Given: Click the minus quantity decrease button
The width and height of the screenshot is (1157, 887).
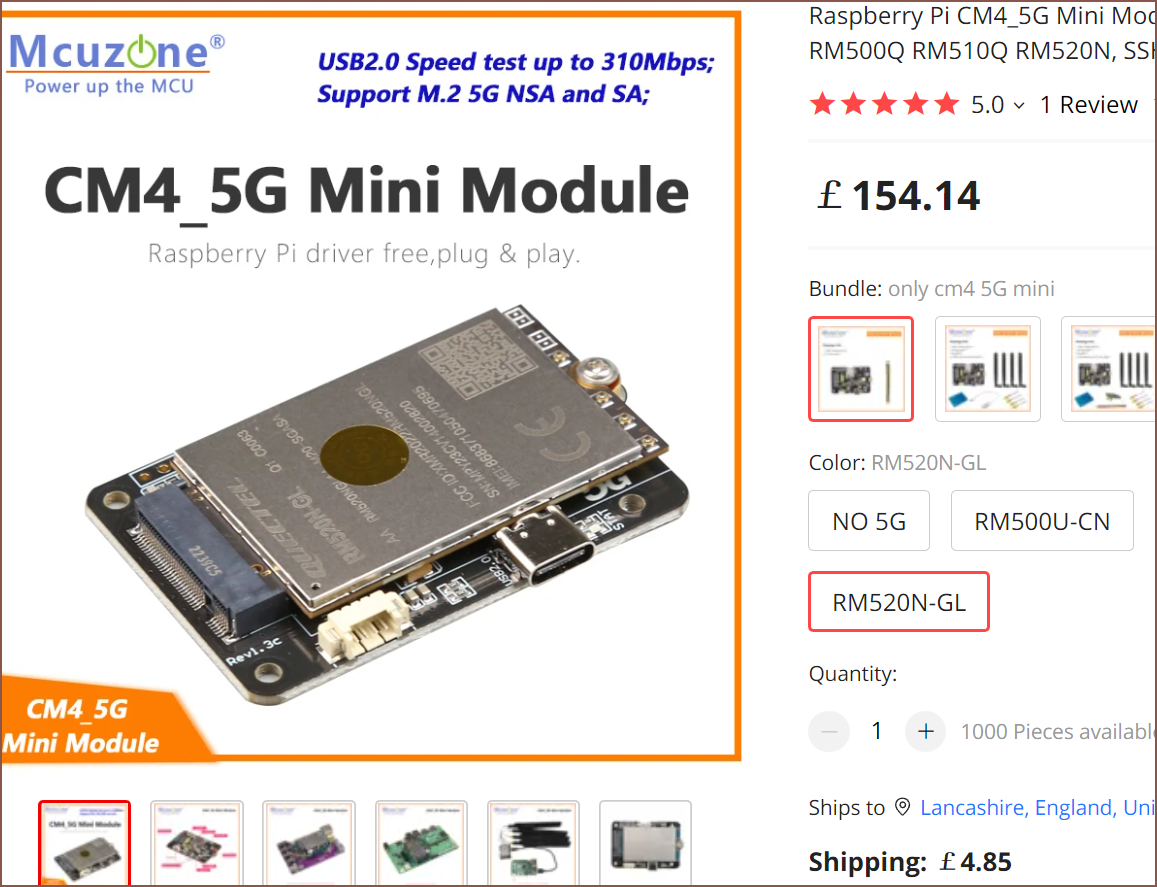Looking at the screenshot, I should pos(829,731).
